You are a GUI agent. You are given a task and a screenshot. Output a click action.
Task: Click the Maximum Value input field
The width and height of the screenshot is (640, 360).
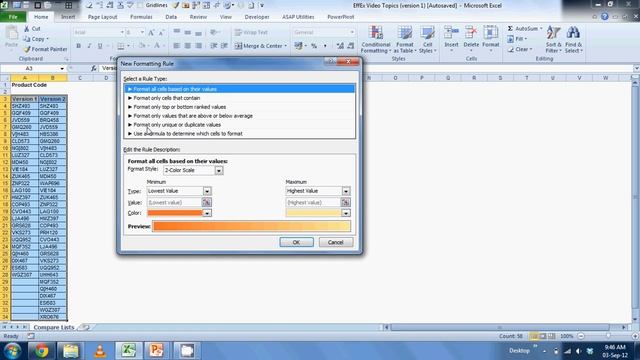(x=313, y=202)
